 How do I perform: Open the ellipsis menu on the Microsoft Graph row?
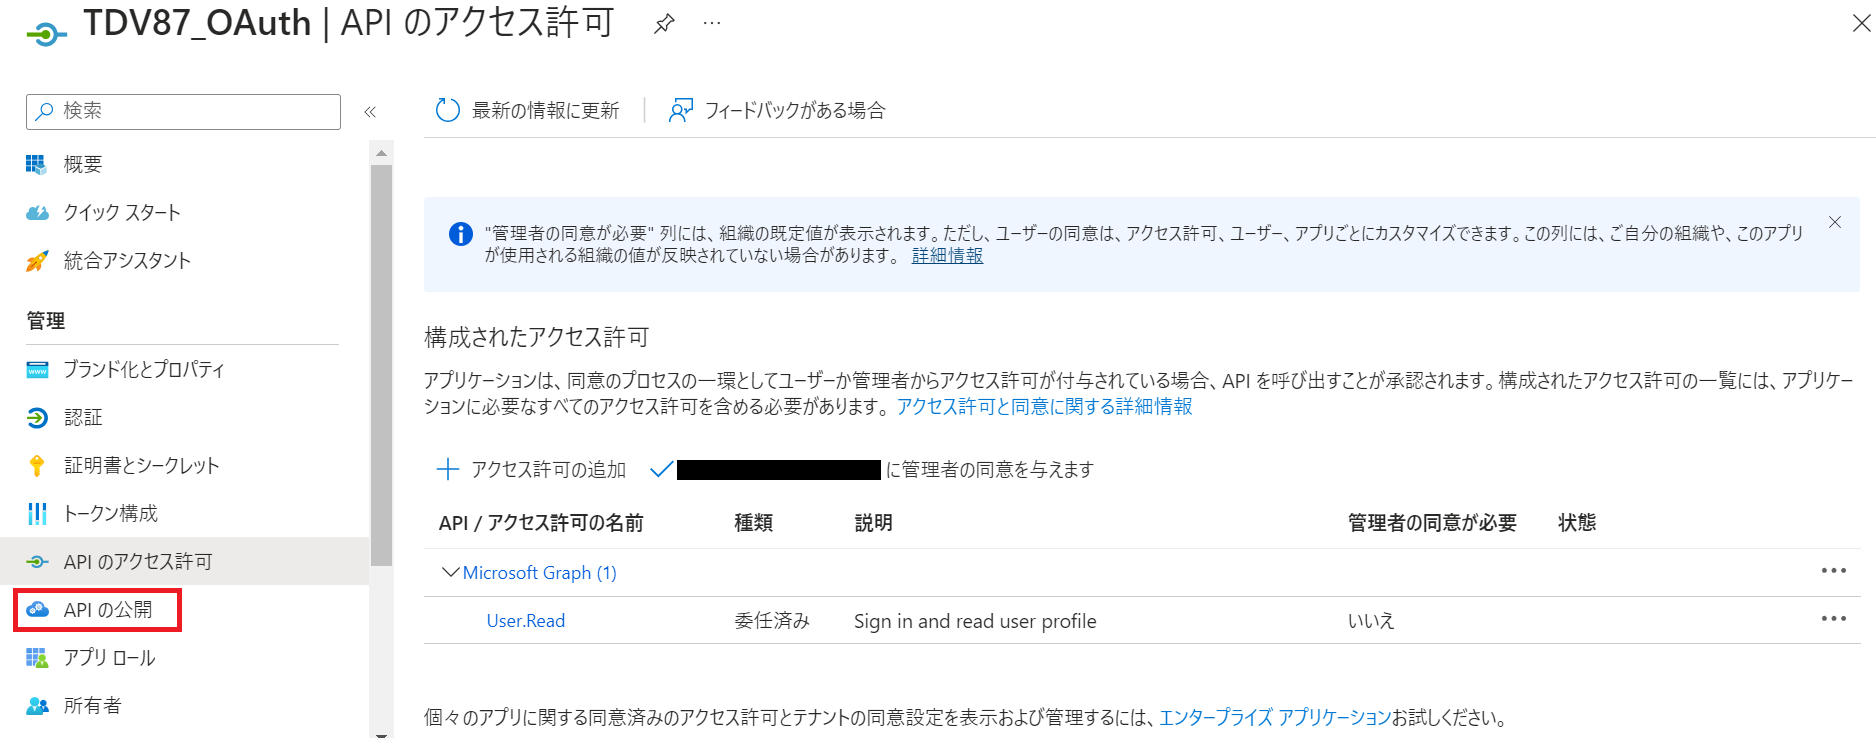[1834, 570]
